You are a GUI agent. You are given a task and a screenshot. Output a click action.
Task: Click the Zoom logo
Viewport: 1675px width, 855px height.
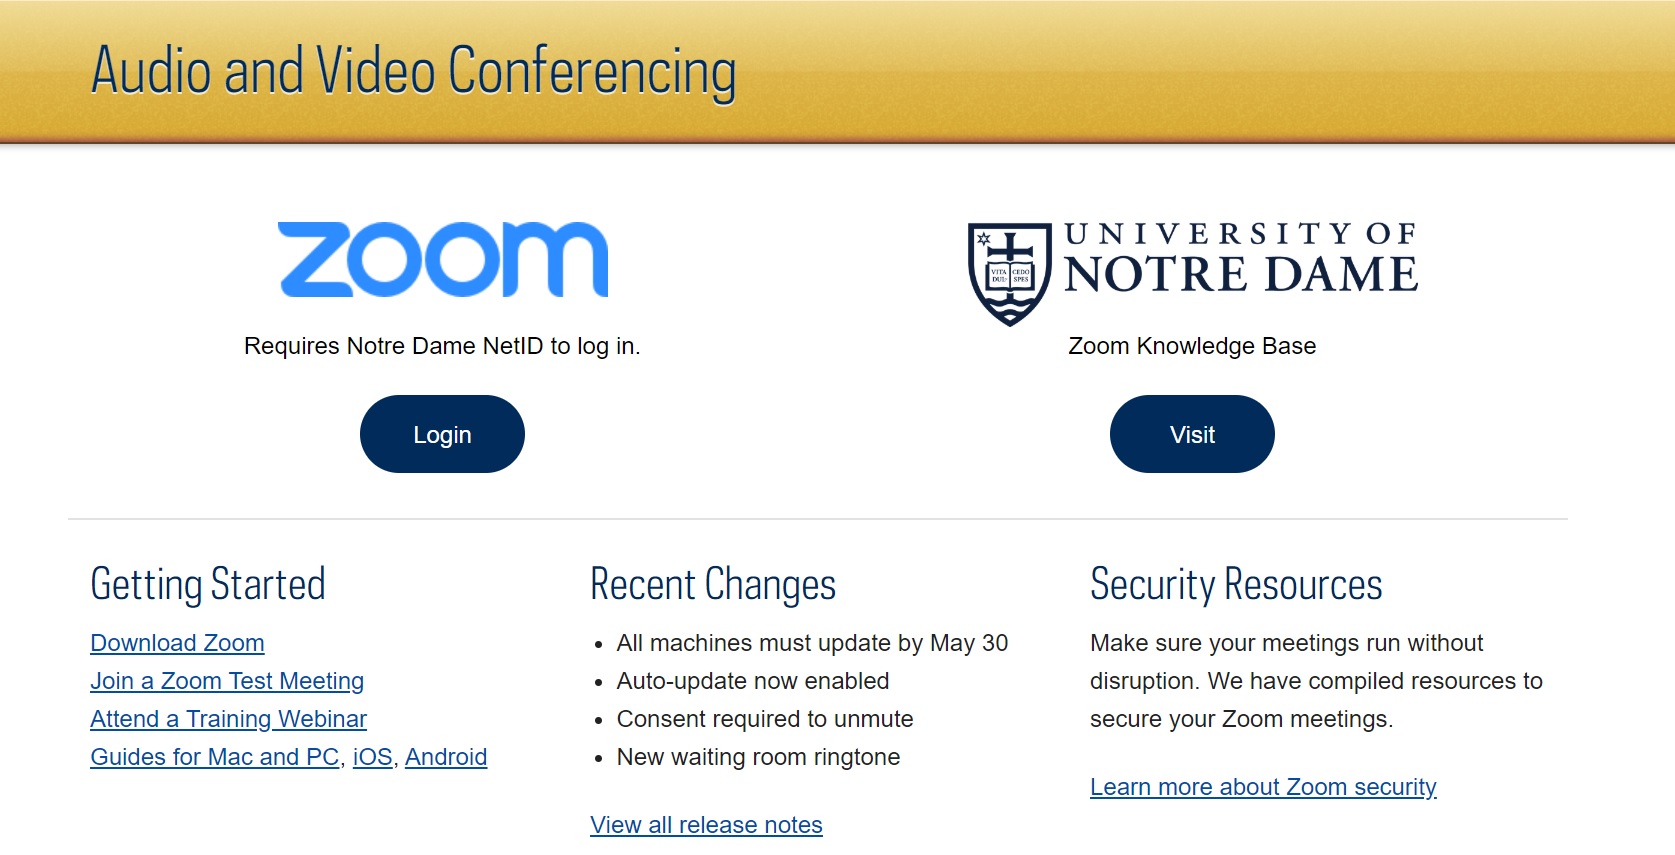(443, 258)
